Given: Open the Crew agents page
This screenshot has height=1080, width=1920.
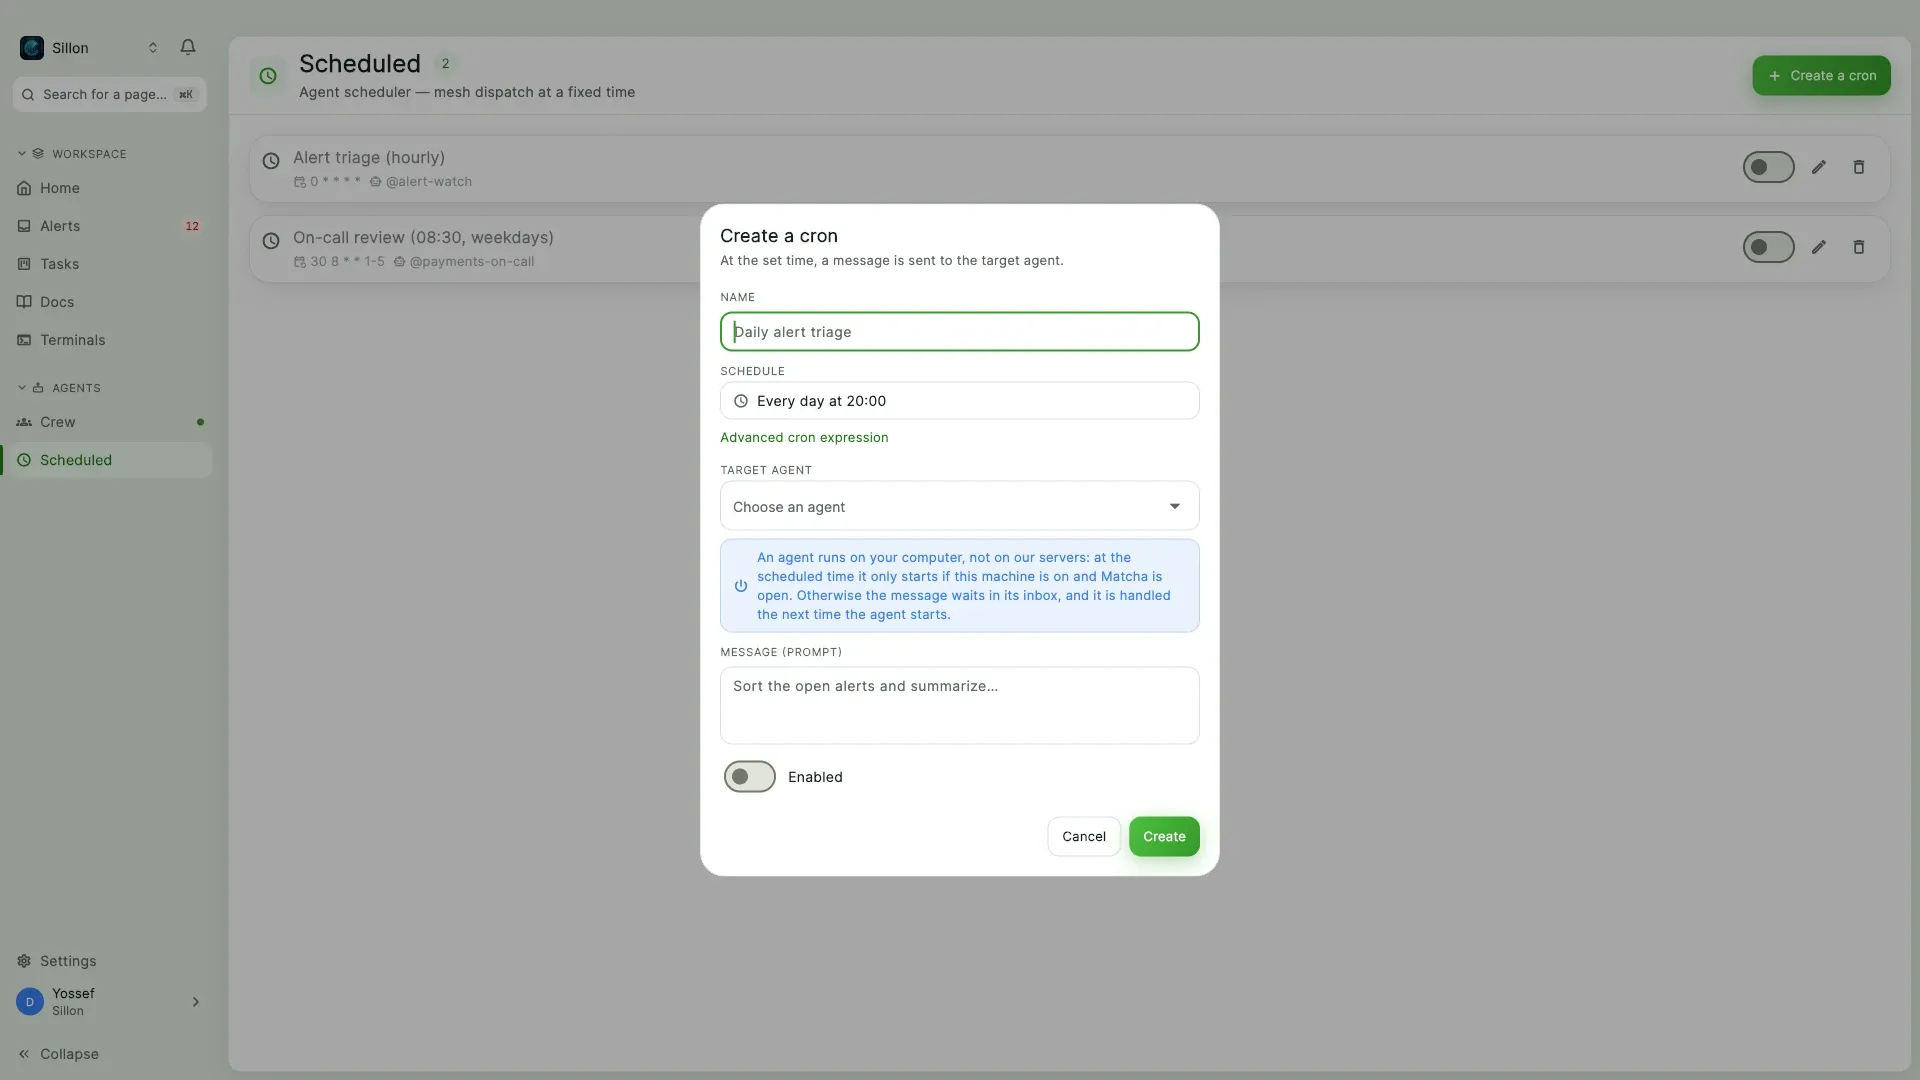Looking at the screenshot, I should [108, 422].
